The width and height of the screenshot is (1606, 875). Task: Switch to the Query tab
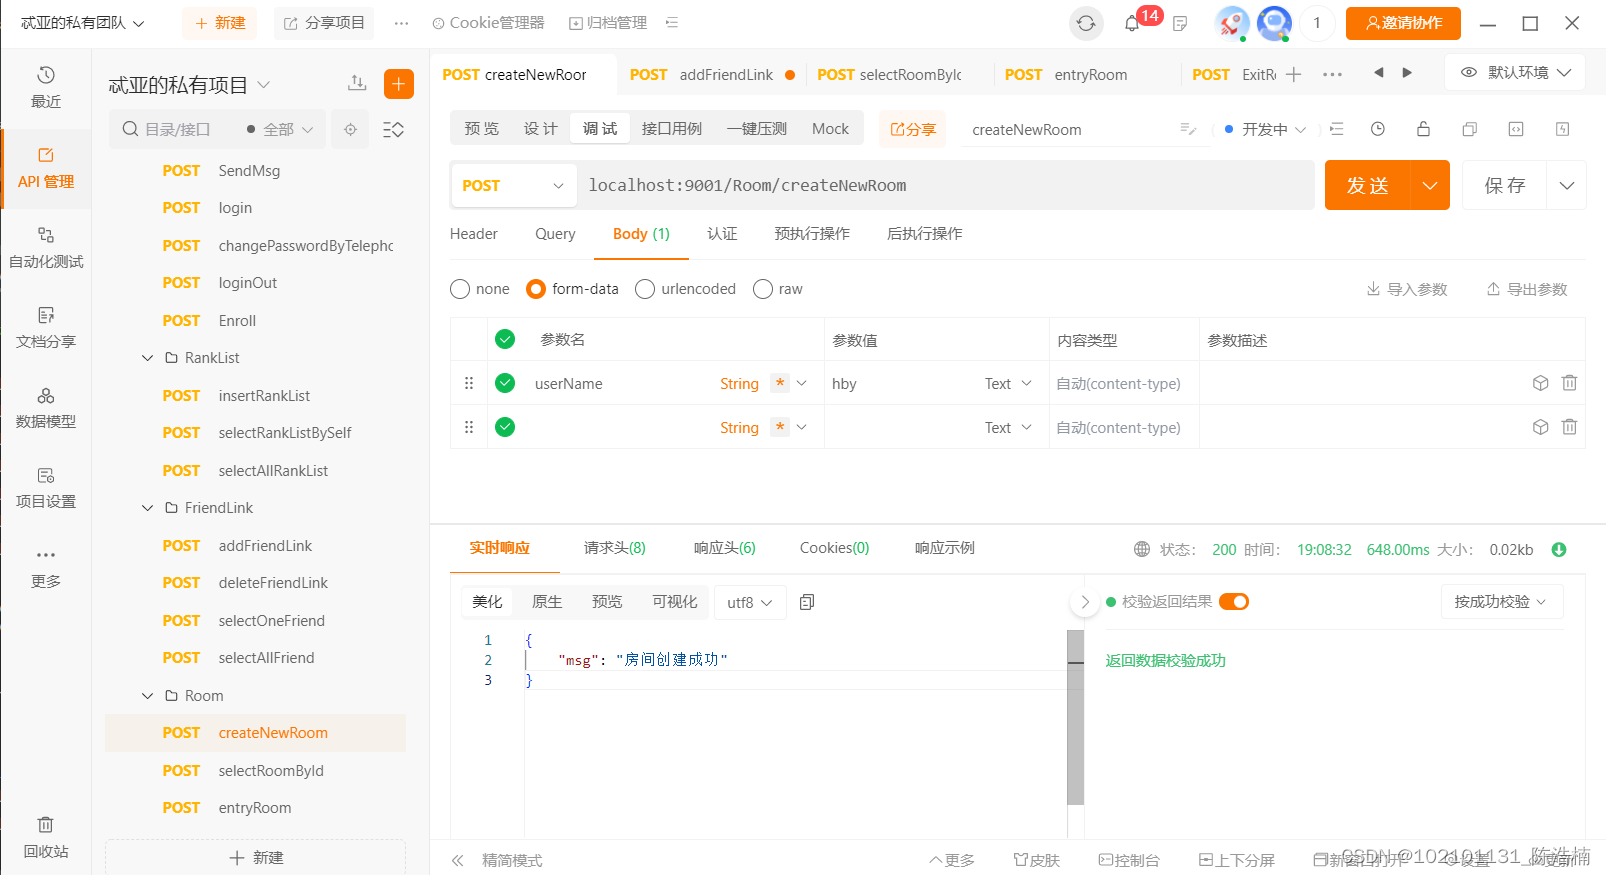[555, 233]
